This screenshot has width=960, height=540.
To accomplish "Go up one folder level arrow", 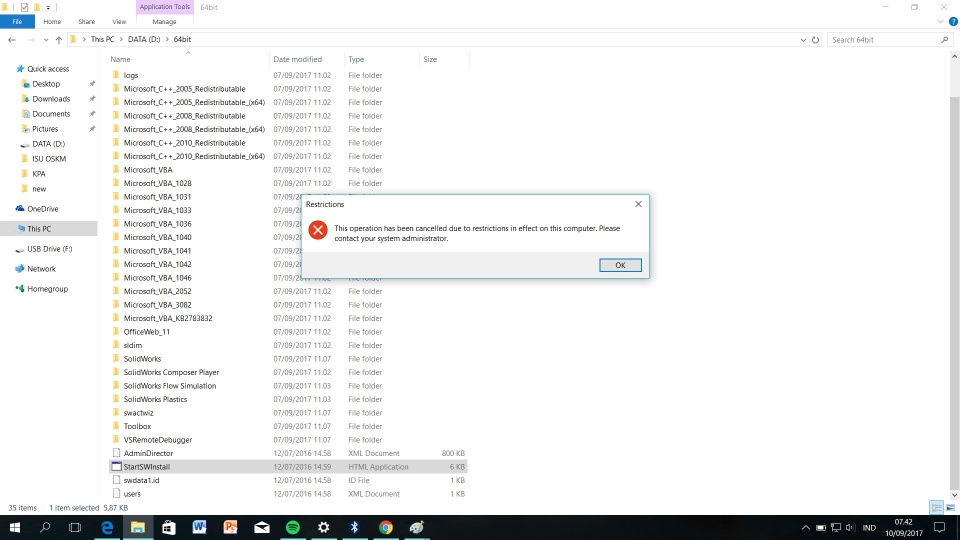I will pos(59,40).
